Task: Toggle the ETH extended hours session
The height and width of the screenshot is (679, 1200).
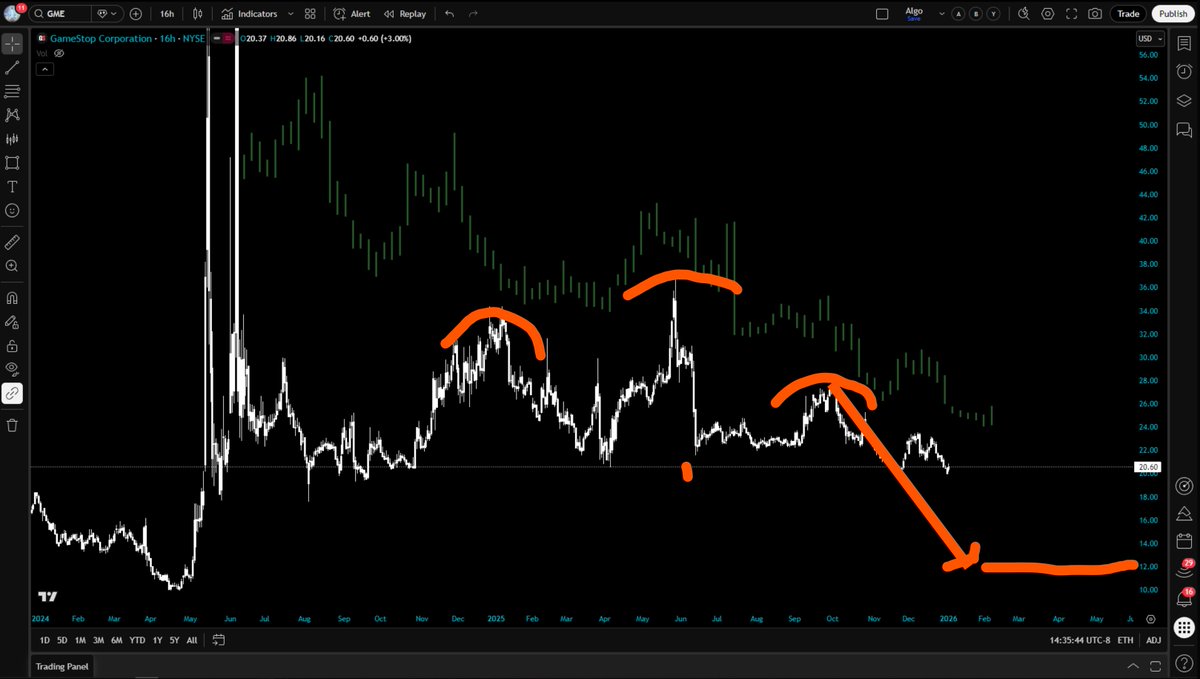Action: [1125, 640]
